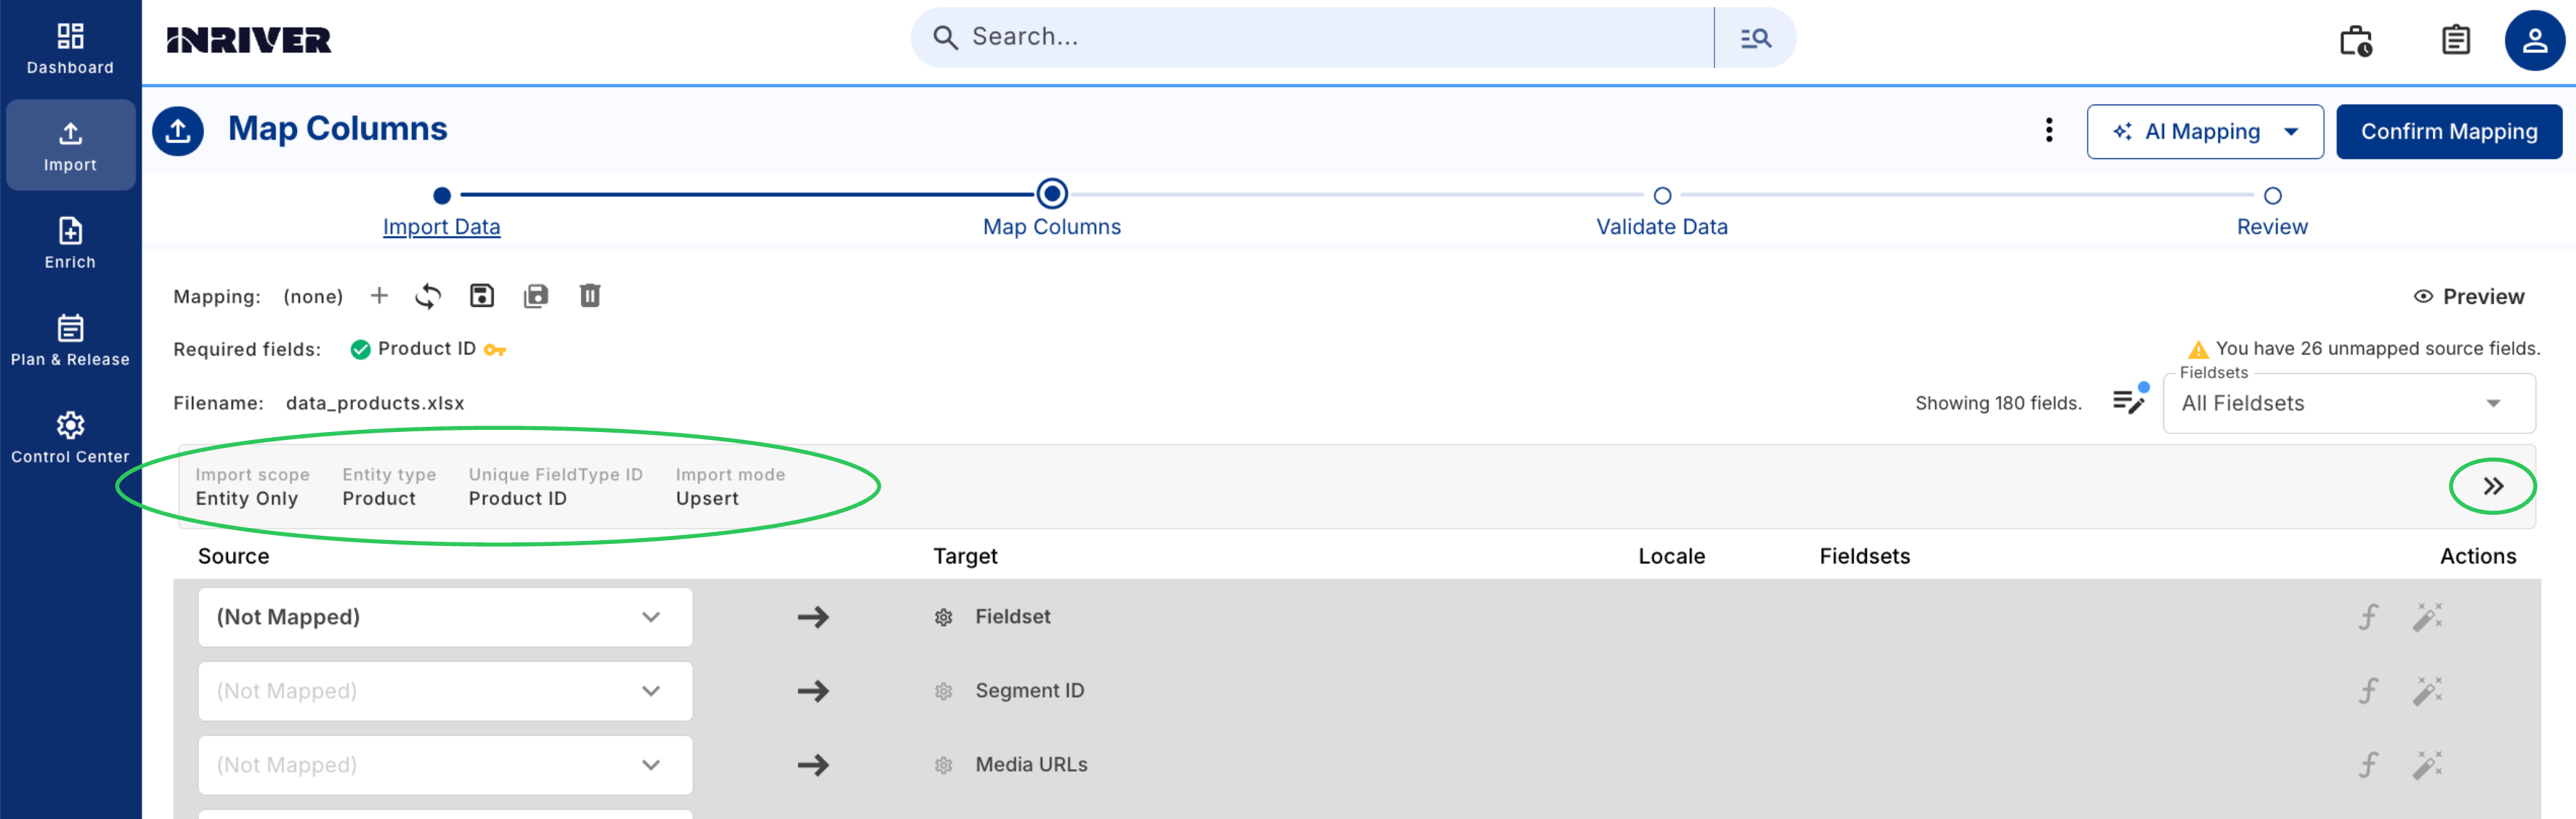The image size is (2576, 819).
Task: Select the Review step circle
Action: [2272, 196]
